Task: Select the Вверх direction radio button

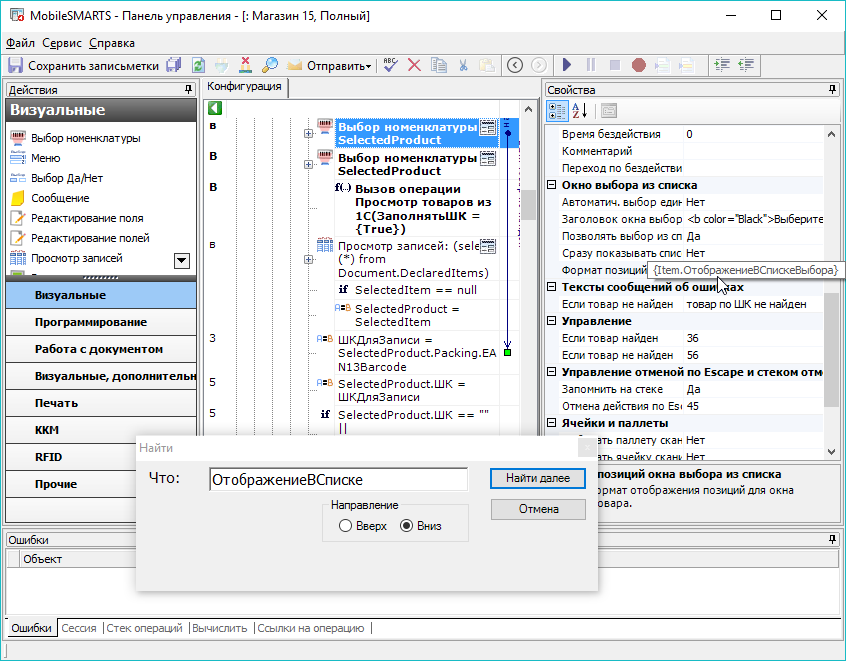Action: click(345, 526)
